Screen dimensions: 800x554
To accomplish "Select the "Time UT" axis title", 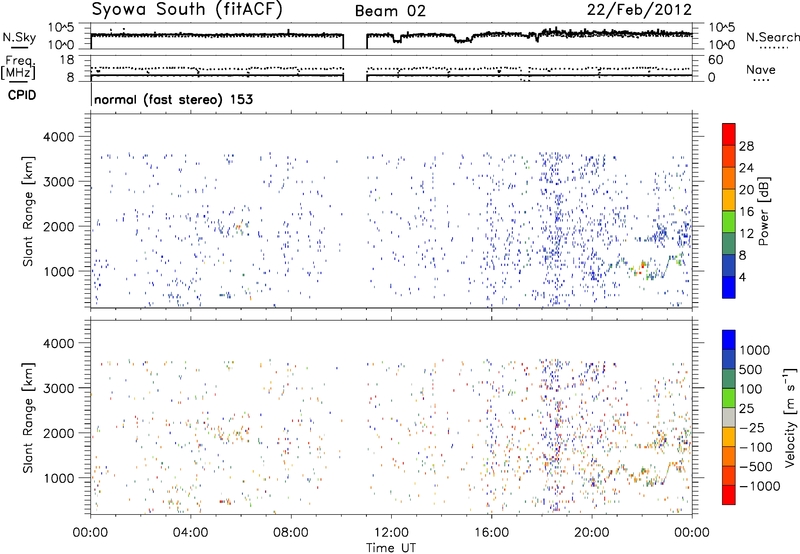I will pos(391,548).
